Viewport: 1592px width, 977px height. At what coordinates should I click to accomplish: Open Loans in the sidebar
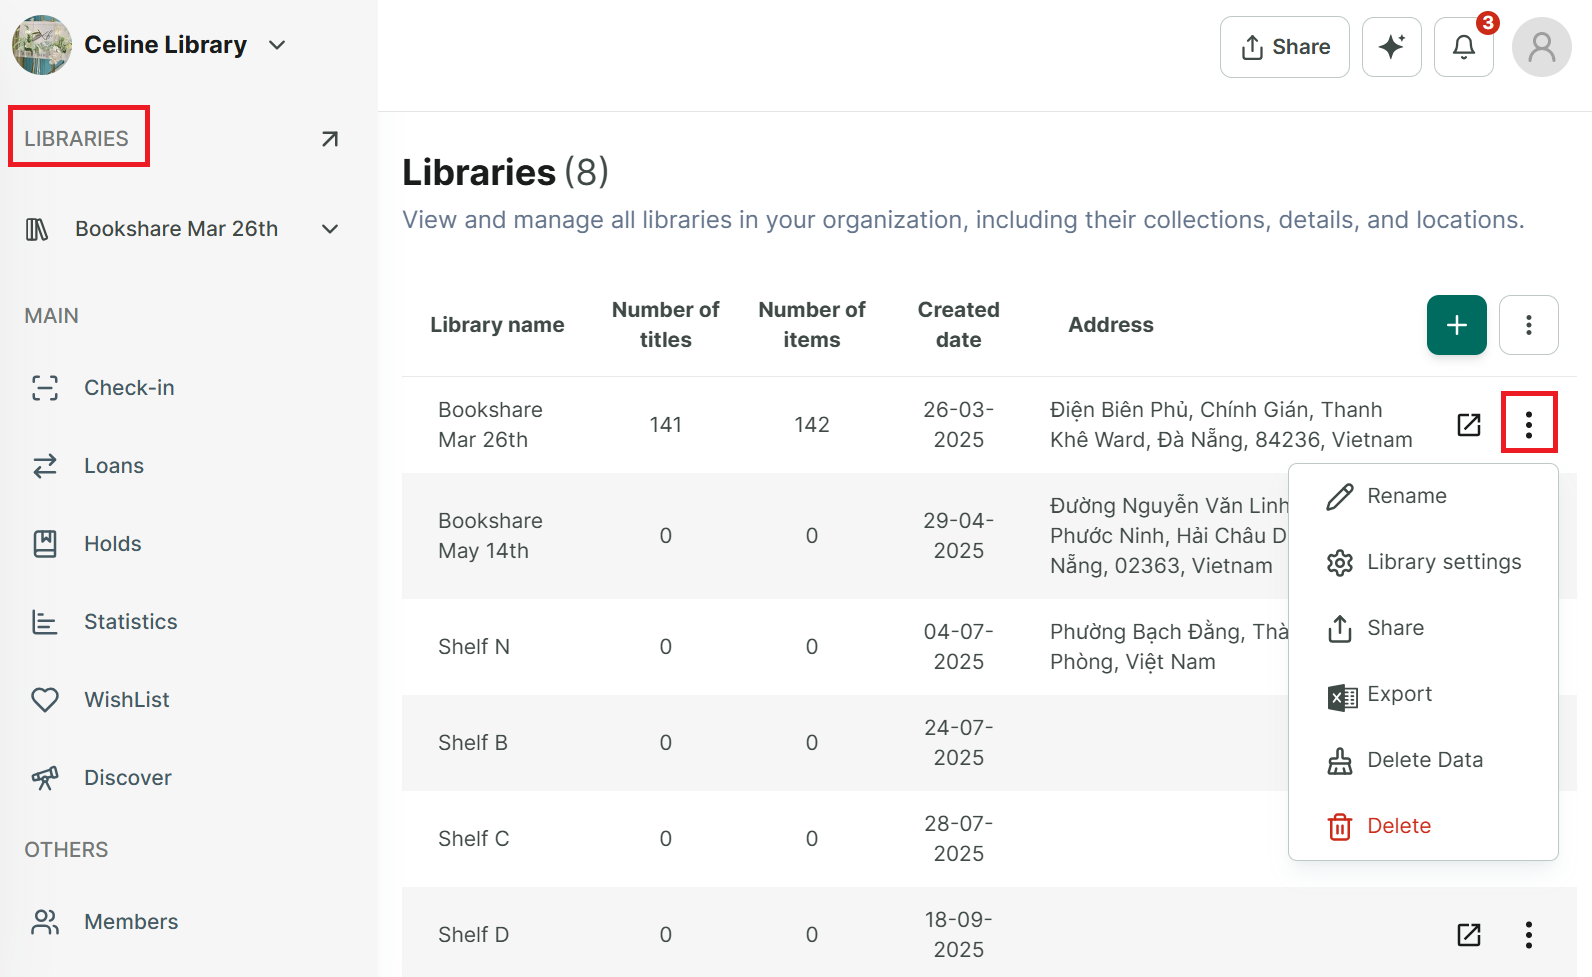pos(114,466)
